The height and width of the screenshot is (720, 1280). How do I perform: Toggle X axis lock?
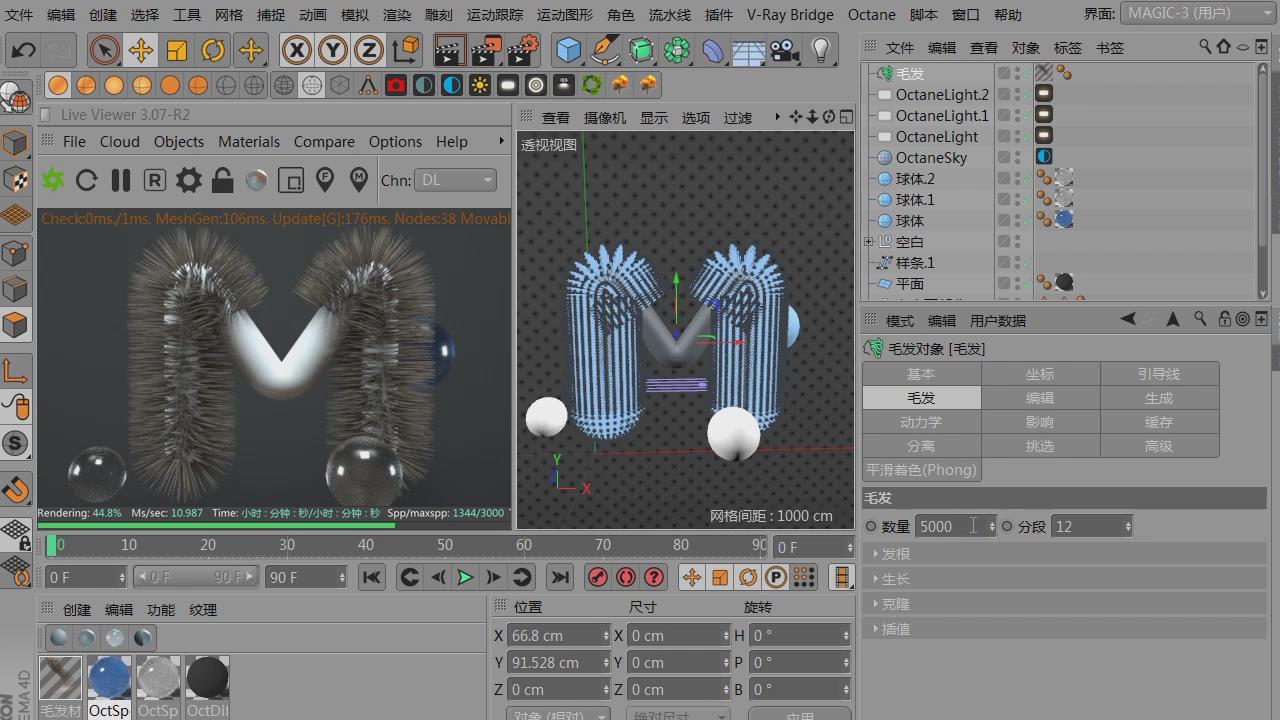(x=296, y=50)
